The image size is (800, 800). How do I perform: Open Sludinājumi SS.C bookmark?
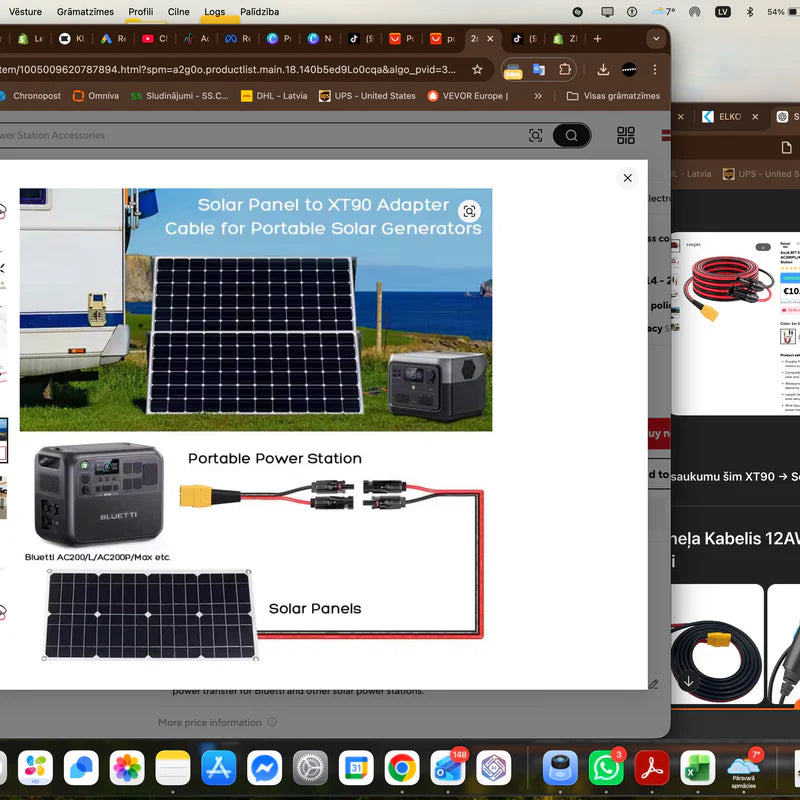(180, 96)
